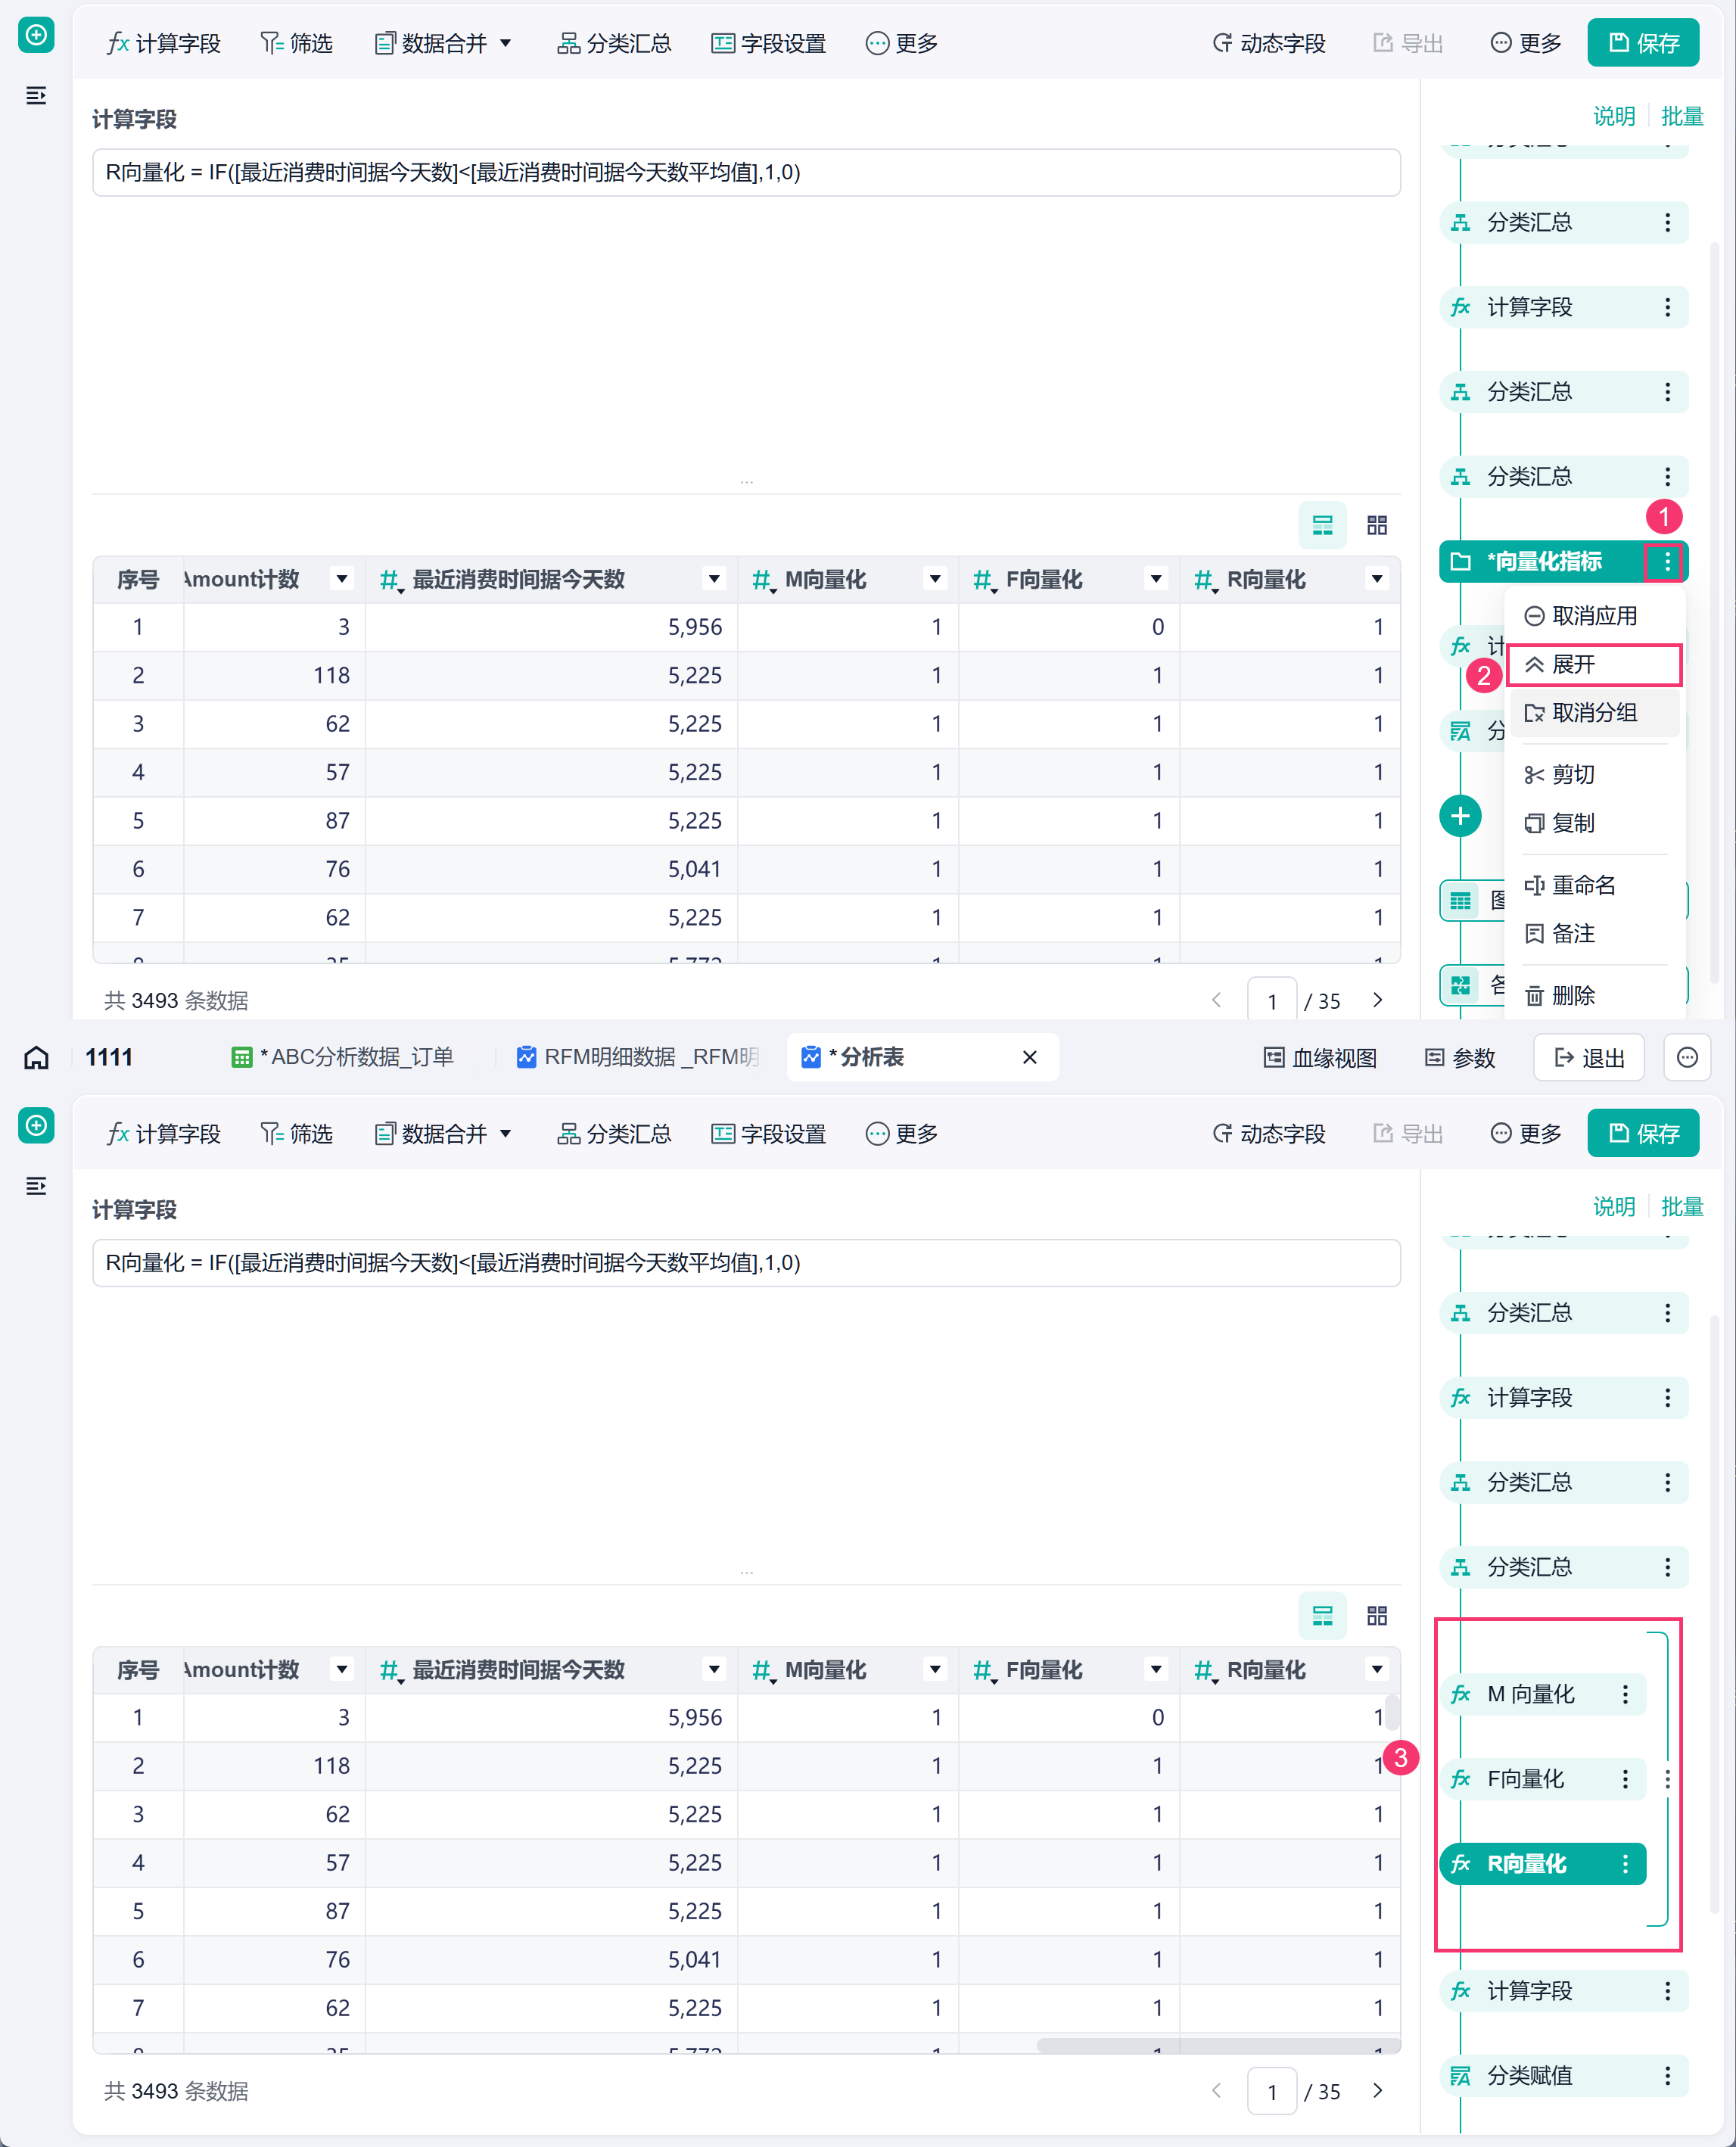Open M向量化 column dropdown in lower table

coord(935,1669)
